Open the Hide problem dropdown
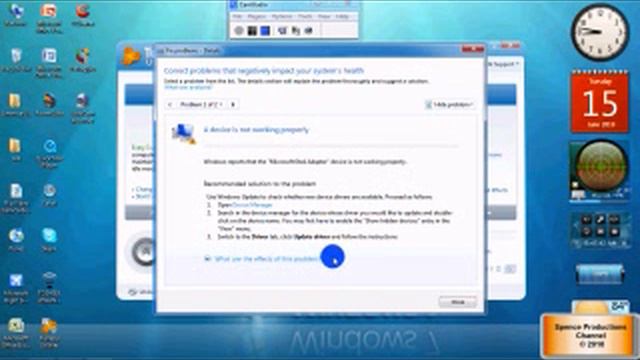This screenshot has width=640, height=360. [449, 105]
